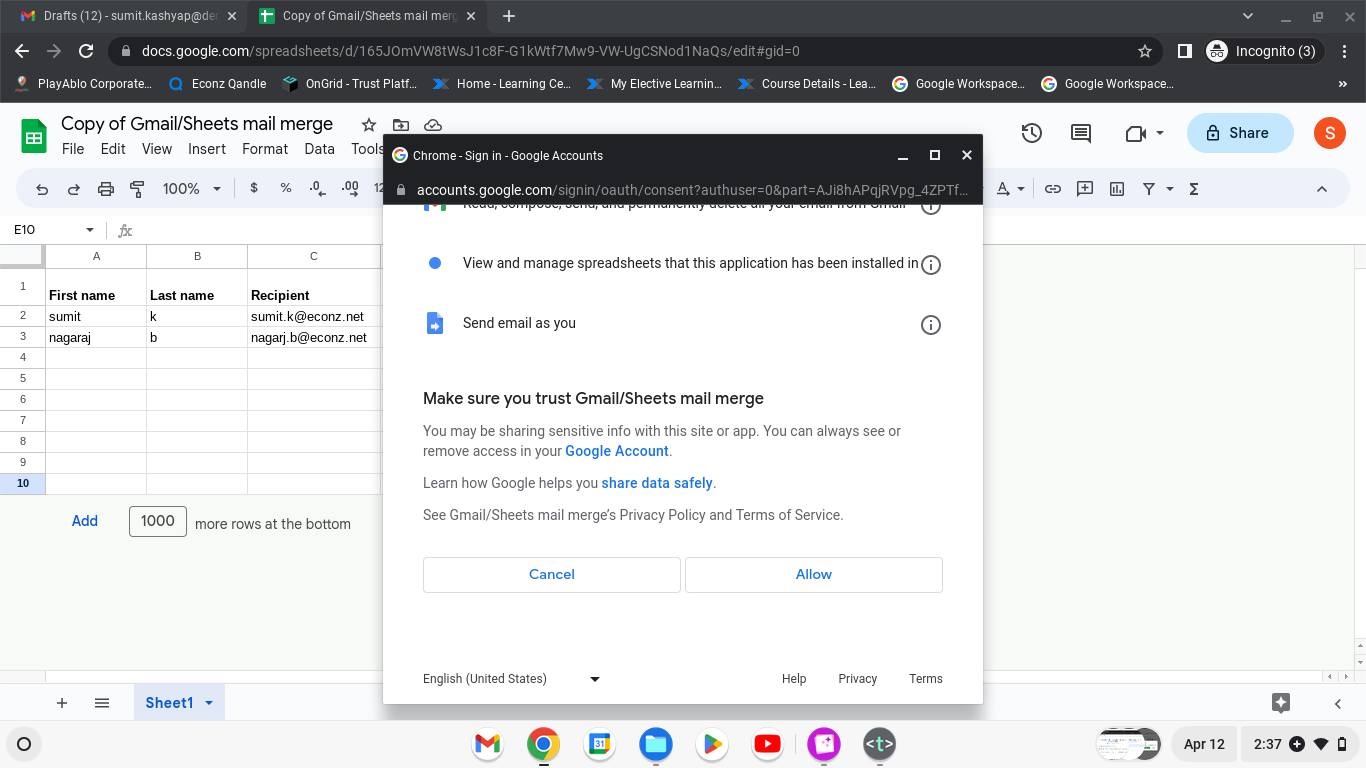The width and height of the screenshot is (1366, 768).
Task: Select the Recipient header cell
Action: tap(314, 287)
